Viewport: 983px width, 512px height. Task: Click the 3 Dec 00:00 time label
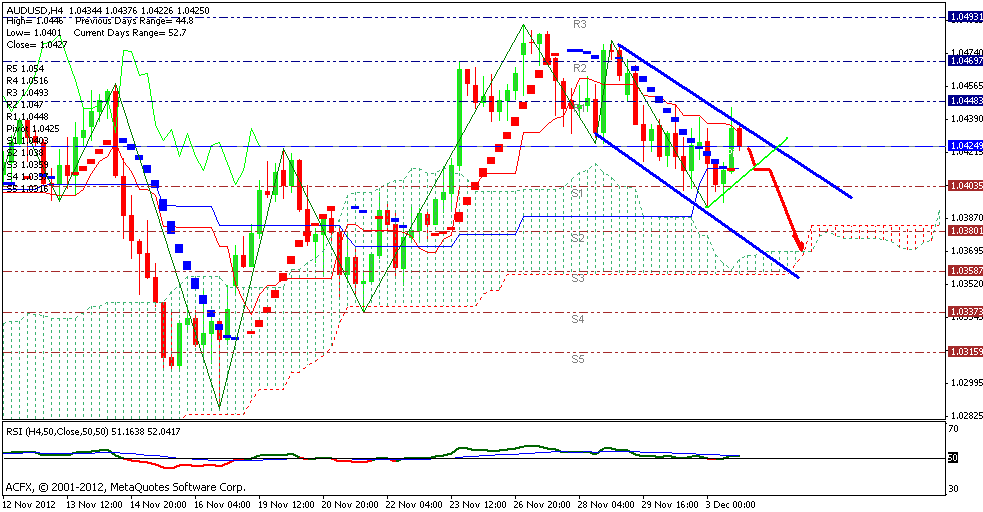(x=731, y=505)
